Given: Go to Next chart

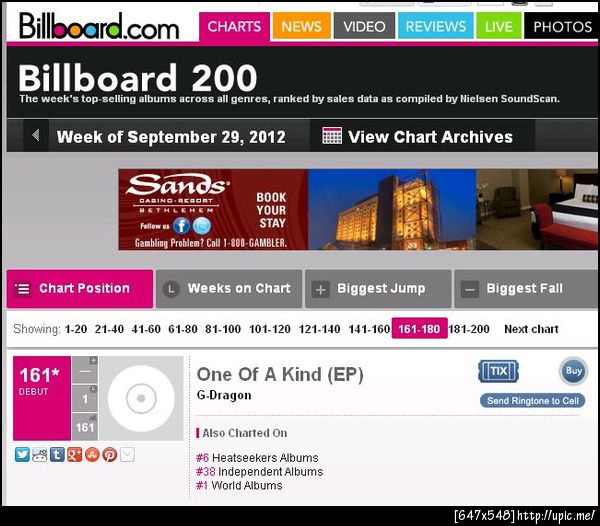Looking at the screenshot, I should pos(531,329).
